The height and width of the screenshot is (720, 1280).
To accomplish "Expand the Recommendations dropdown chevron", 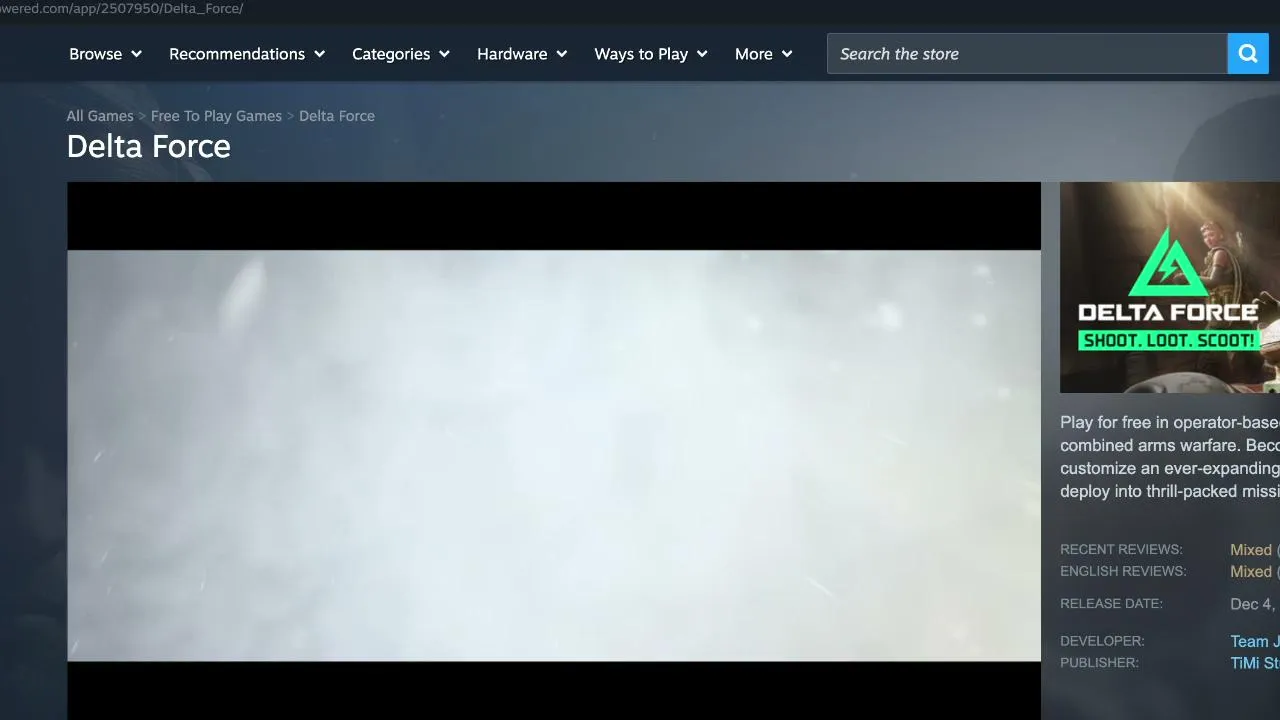I will pyautogui.click(x=319, y=54).
